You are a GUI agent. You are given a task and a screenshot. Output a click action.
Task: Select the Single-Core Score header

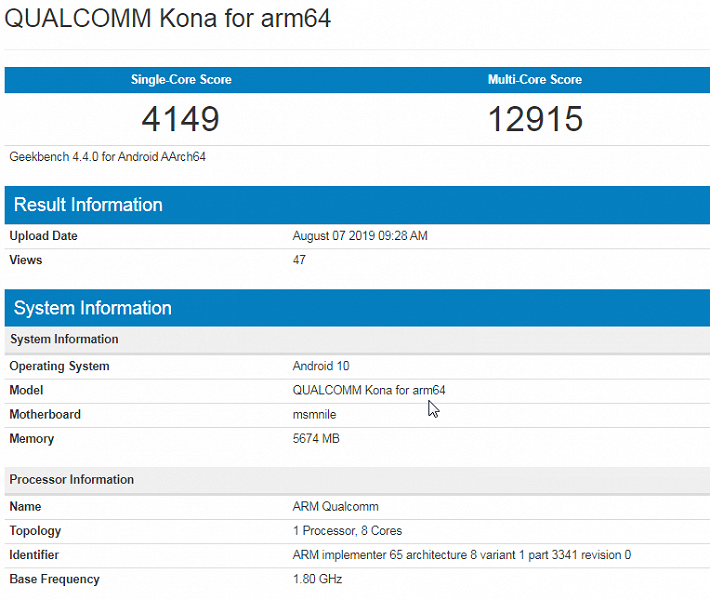(x=181, y=80)
